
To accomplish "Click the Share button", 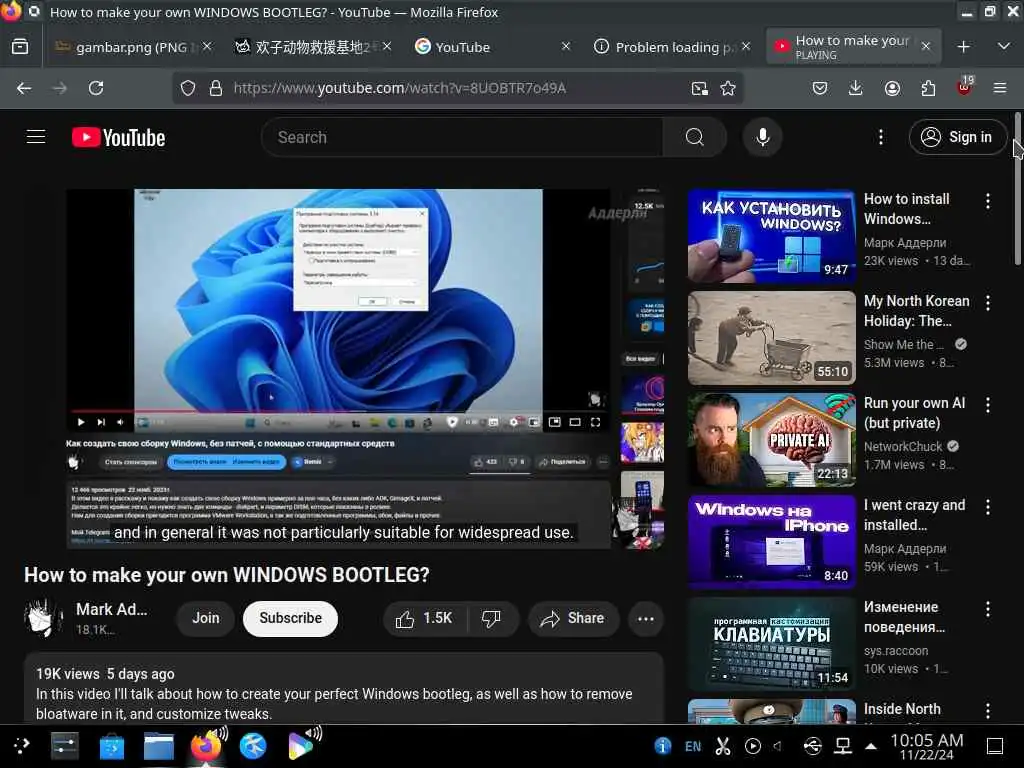I will [x=573, y=618].
